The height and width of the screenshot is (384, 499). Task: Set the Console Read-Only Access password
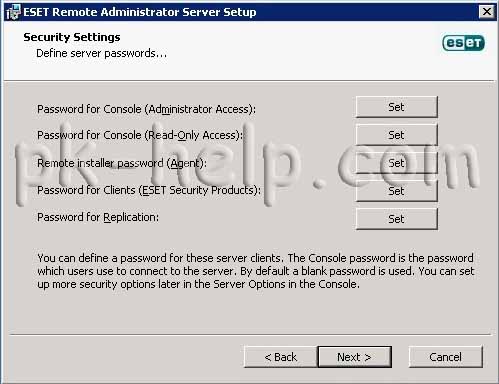(396, 135)
